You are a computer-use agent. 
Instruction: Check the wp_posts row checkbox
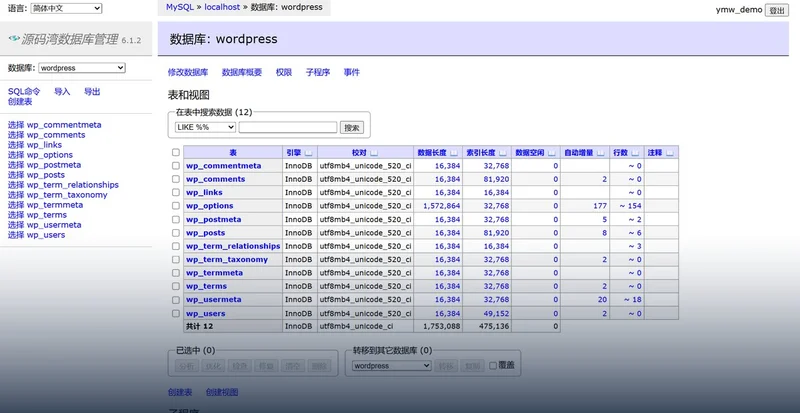[176, 233]
